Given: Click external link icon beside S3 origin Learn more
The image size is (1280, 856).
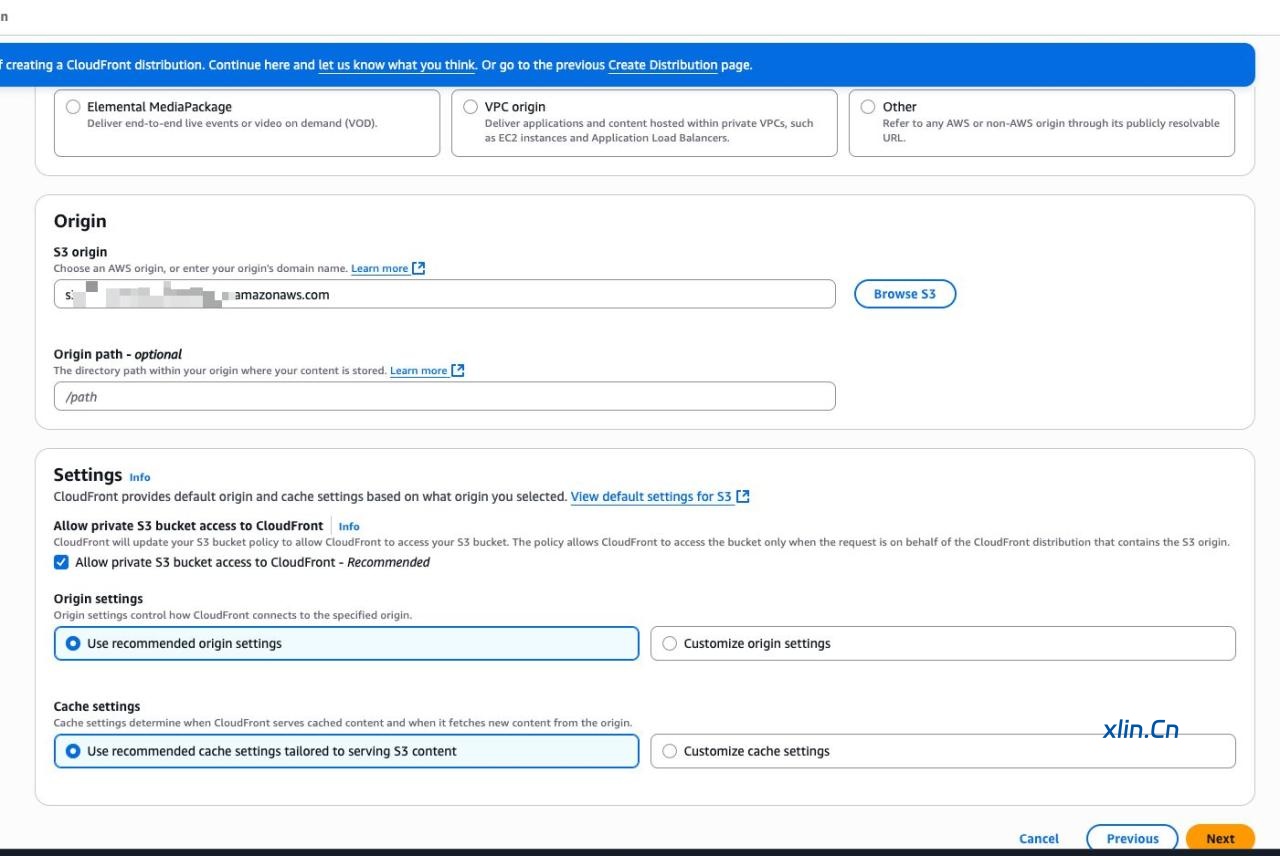Looking at the screenshot, I should [419, 268].
